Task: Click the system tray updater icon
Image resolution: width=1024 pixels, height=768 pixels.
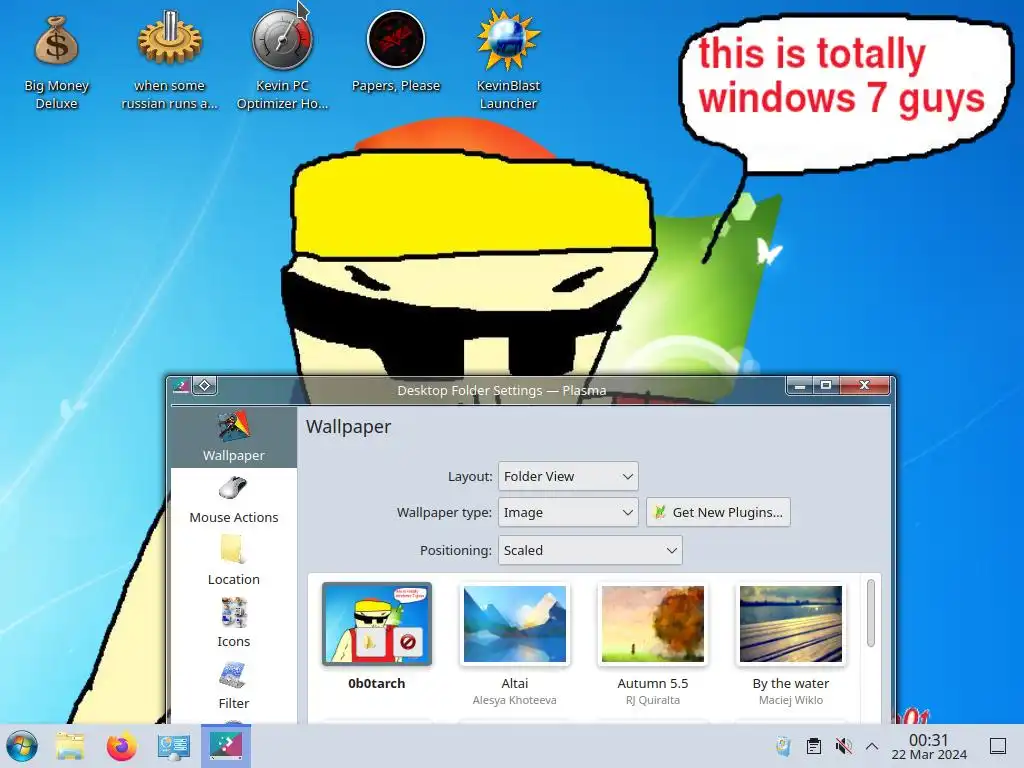Action: coord(783,746)
